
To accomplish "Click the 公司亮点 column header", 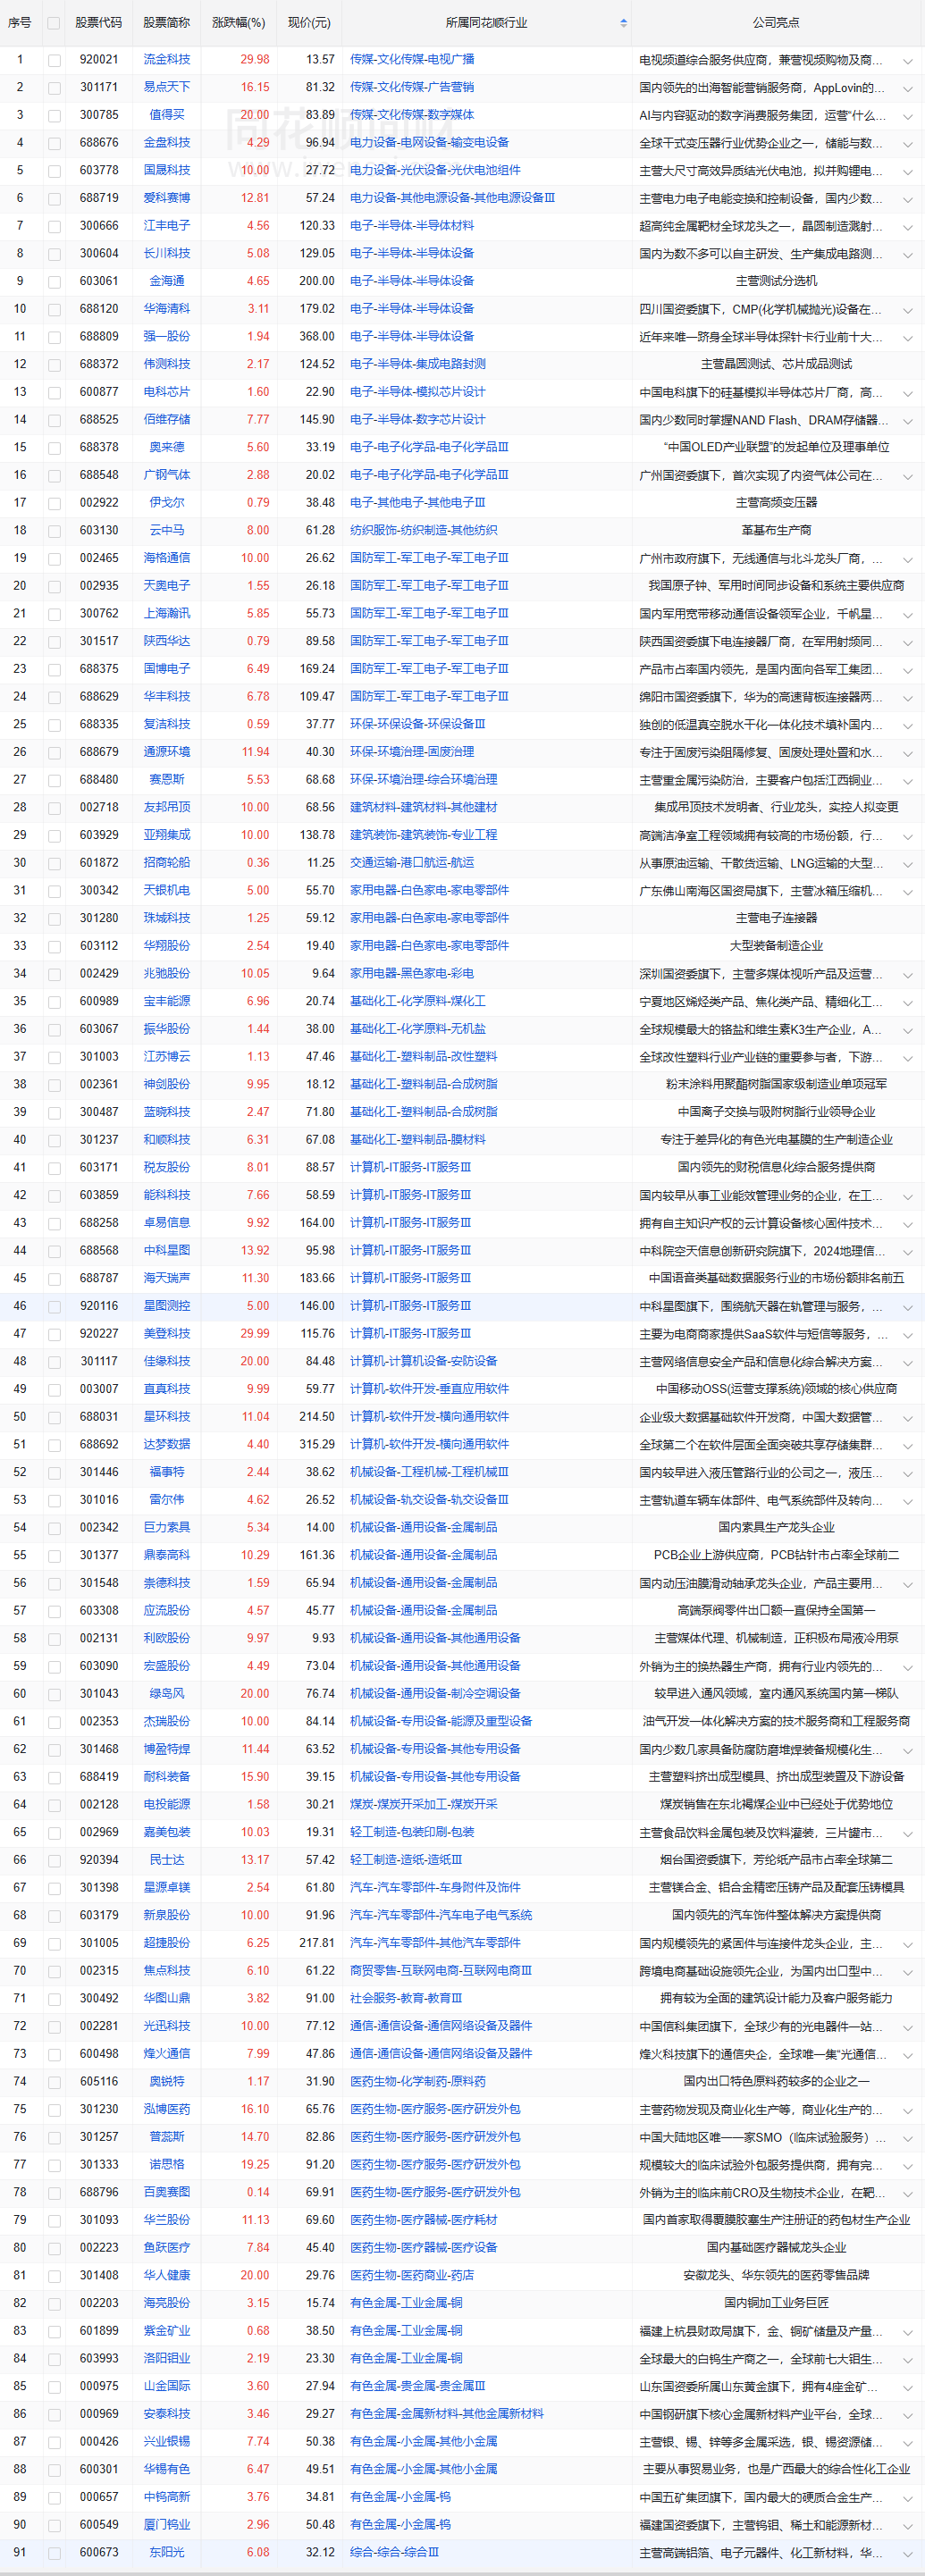I will click(776, 23).
